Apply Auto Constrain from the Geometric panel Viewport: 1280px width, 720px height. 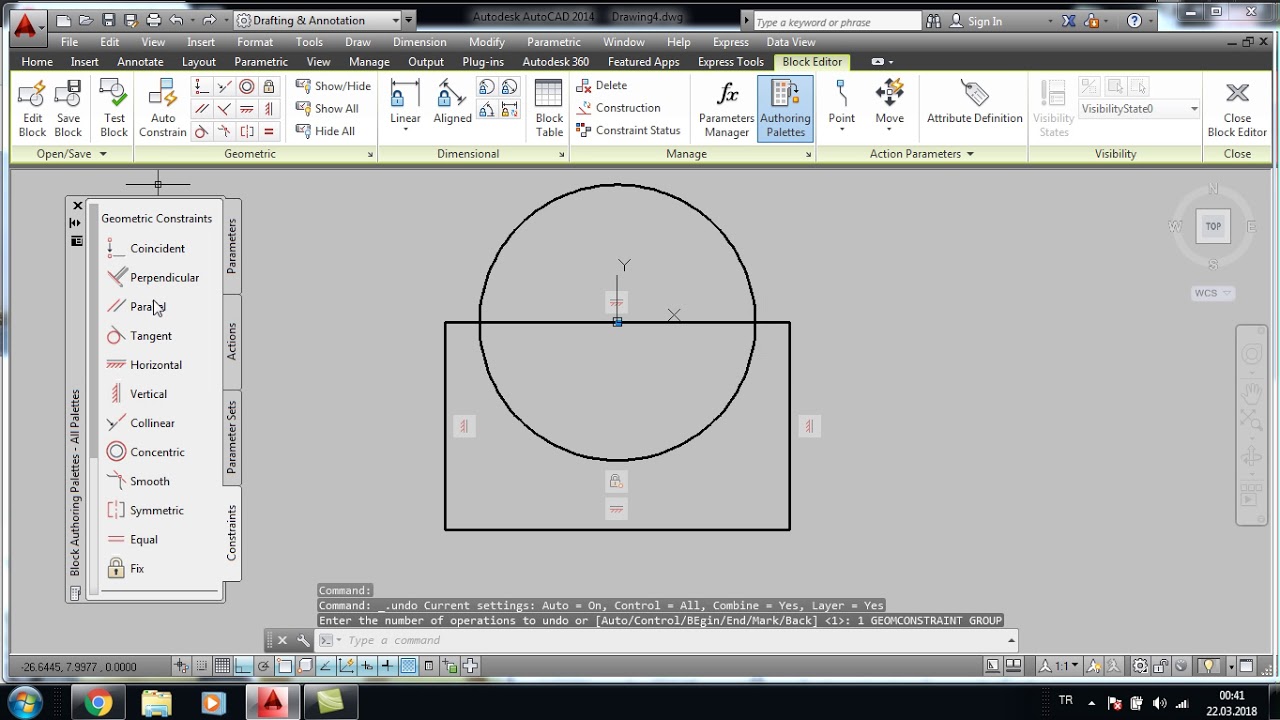(163, 109)
